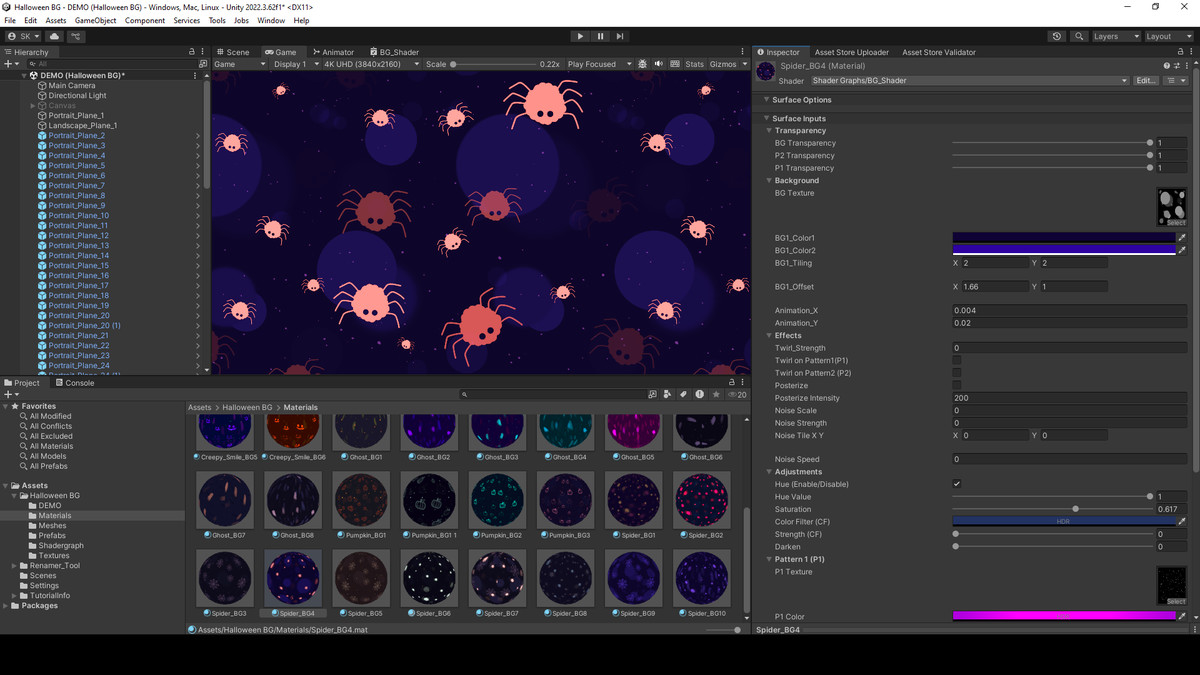Collapse the Transparency section in the Inspector

768,130
